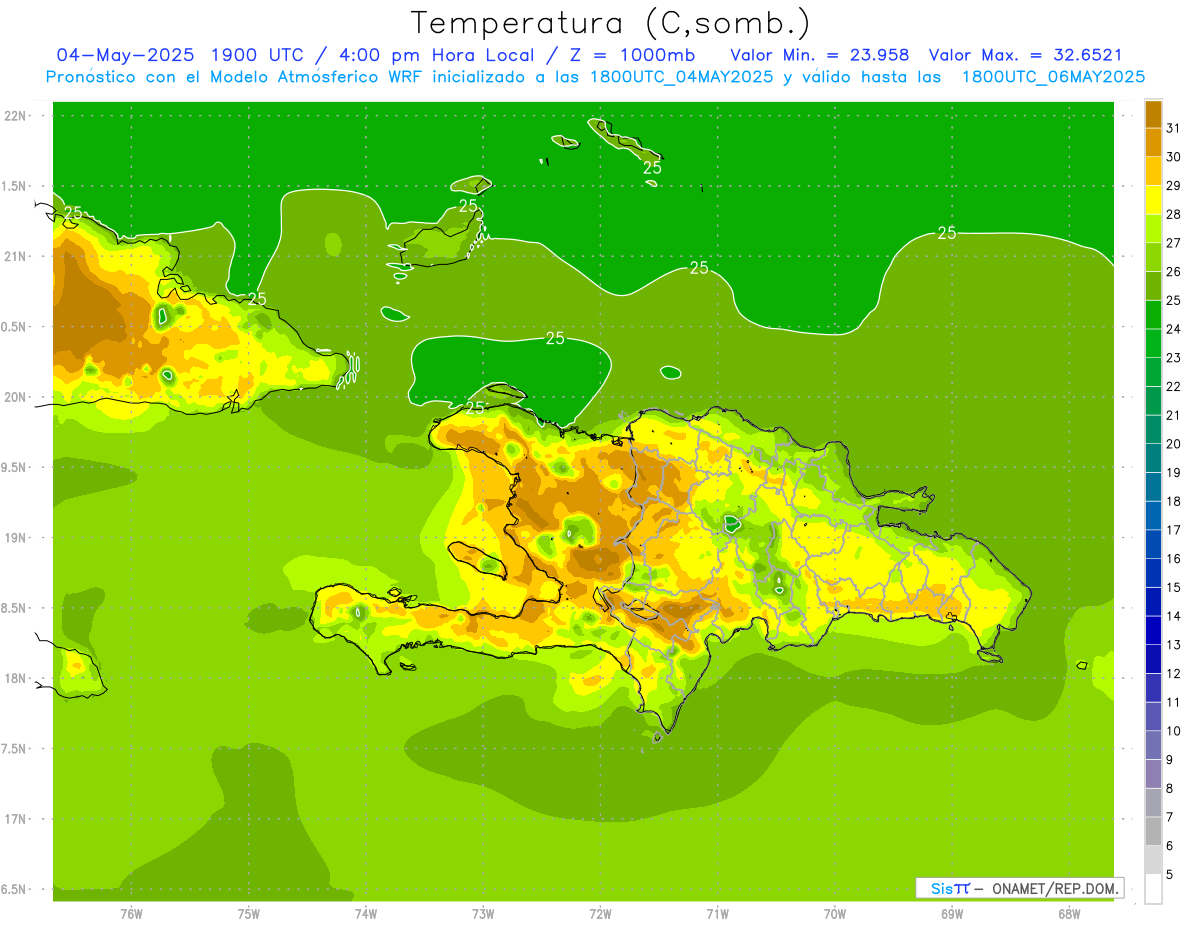
Task: Click the 70W longitude axis label
Action: tap(835, 914)
